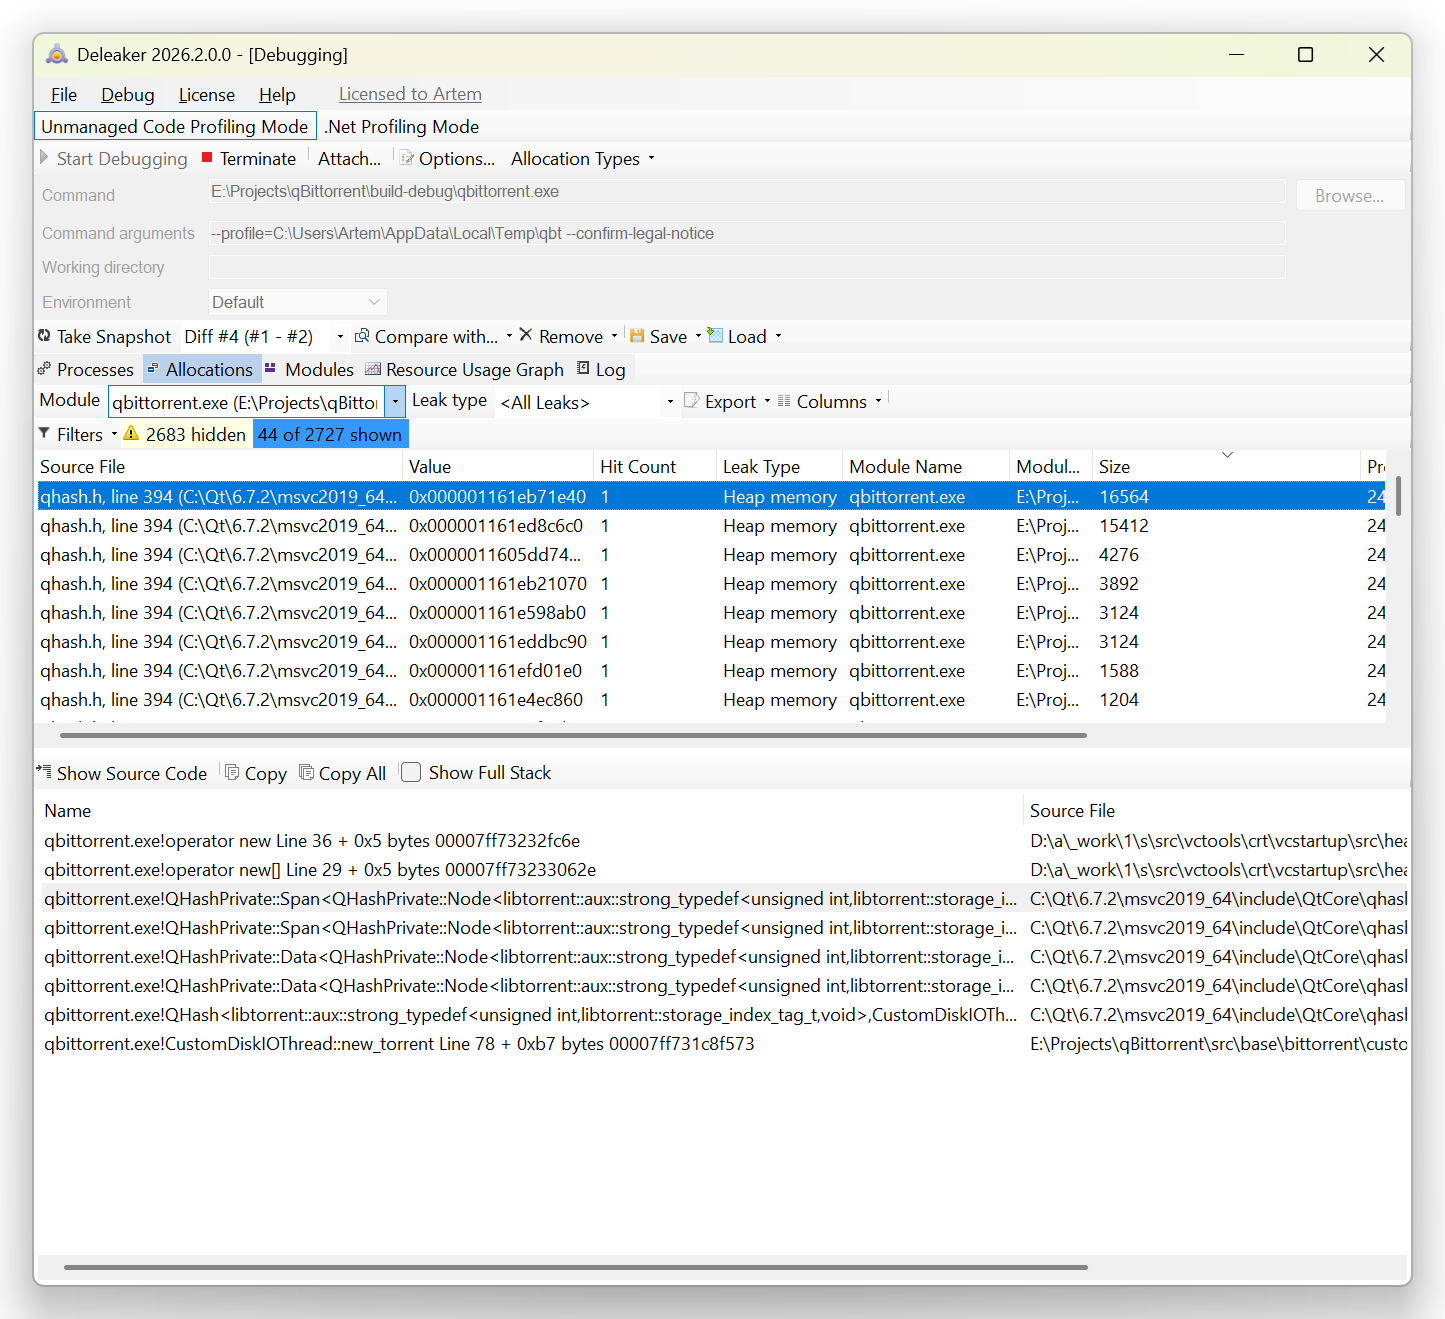Click the yellow warning icon beside hidden count
Viewport: 1445px width, 1319px height.
click(131, 433)
